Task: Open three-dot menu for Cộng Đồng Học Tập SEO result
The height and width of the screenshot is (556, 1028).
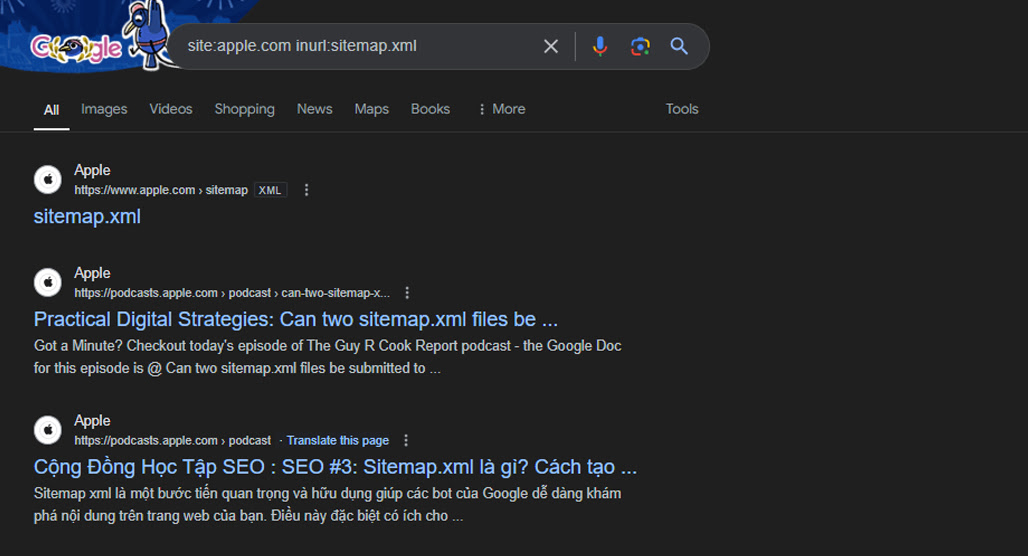Action: [406, 441]
